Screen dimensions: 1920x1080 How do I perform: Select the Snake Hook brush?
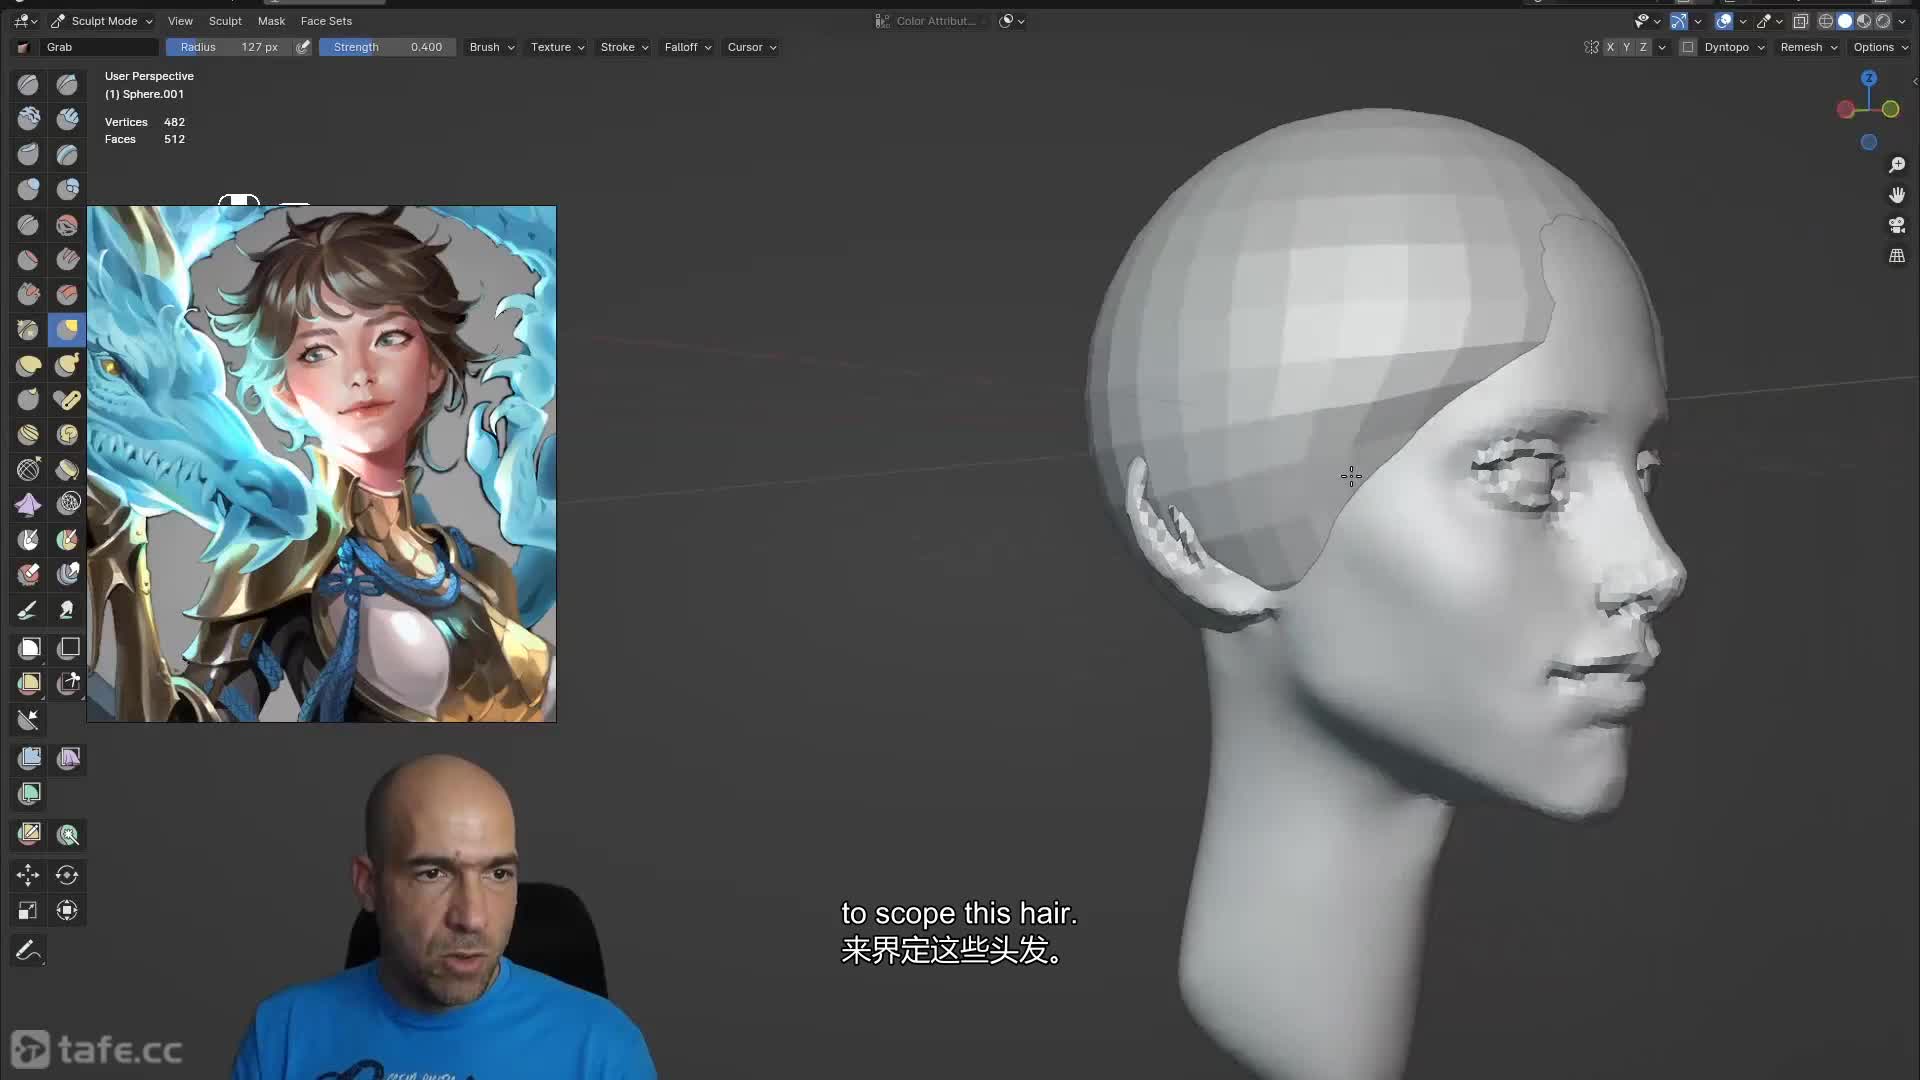coord(67,365)
